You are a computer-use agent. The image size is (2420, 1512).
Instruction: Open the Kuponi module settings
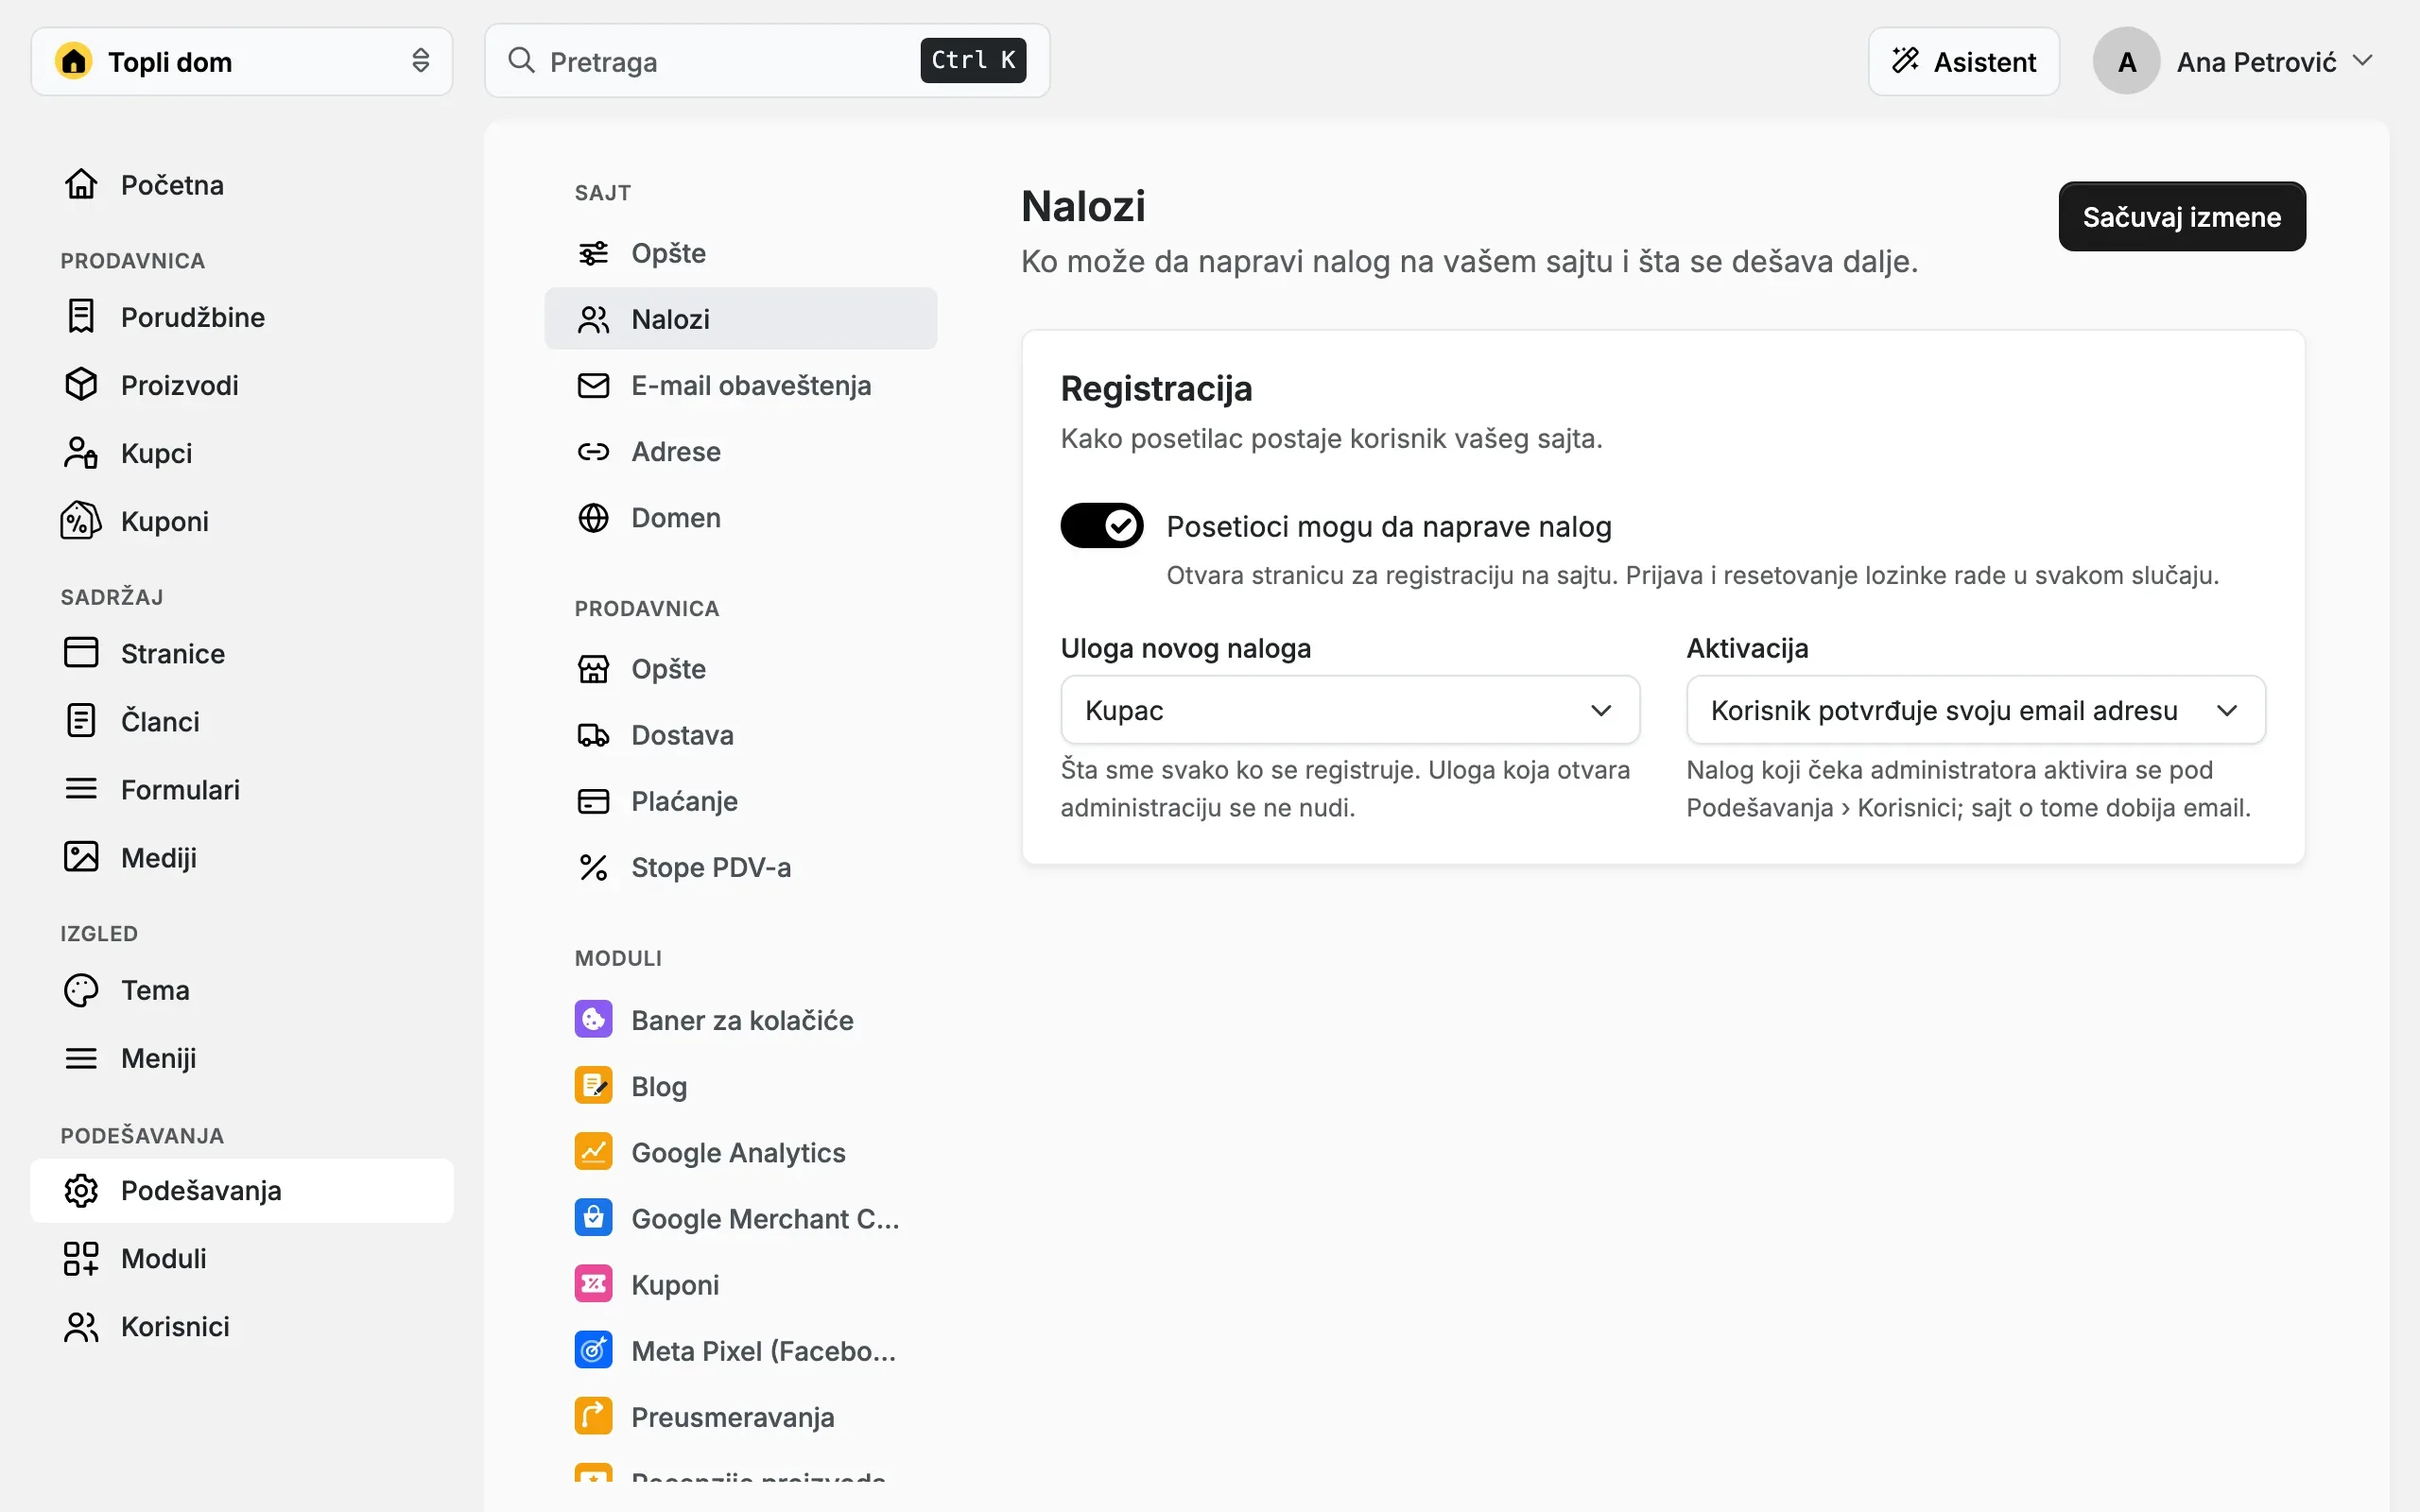coord(740,1284)
